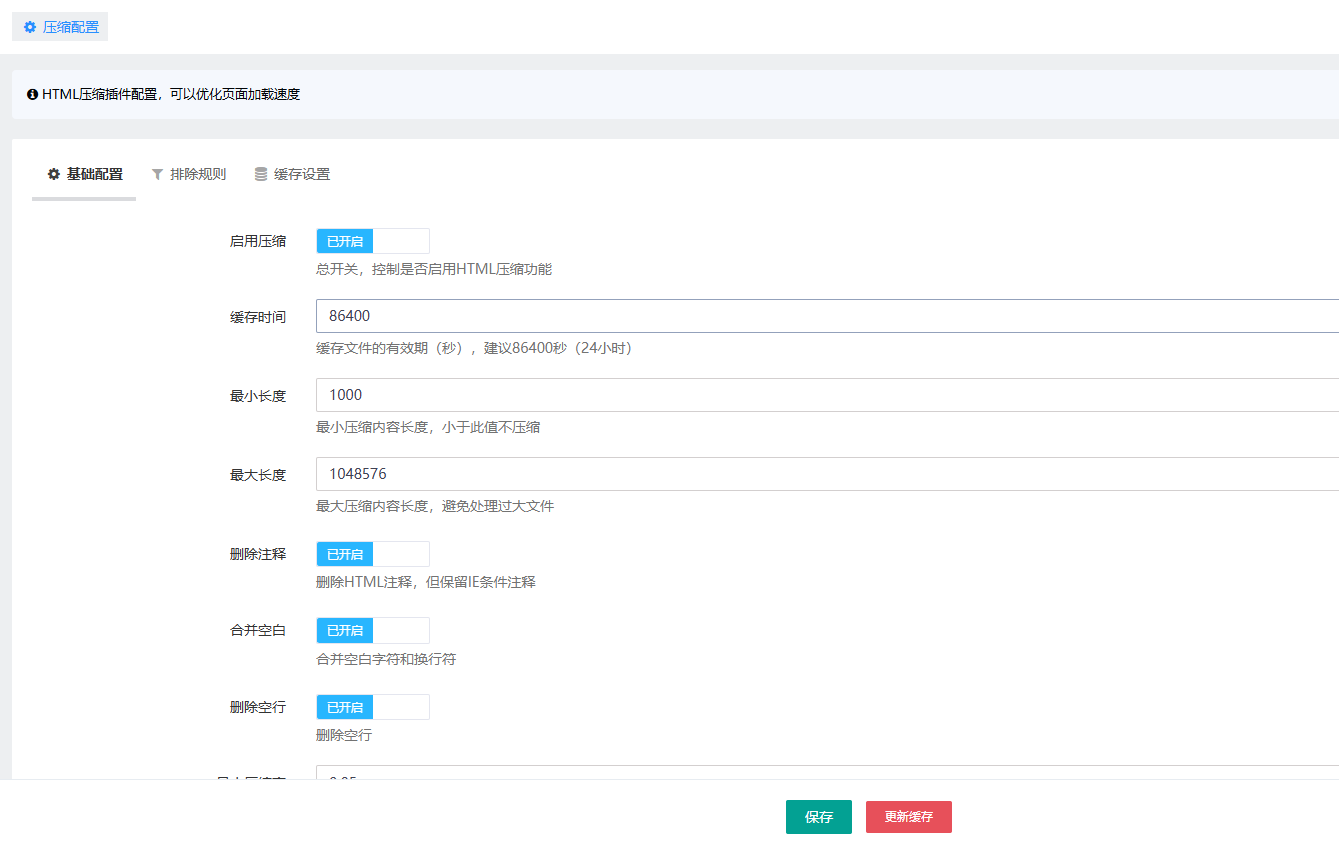This screenshot has height=841, width=1339.
Task: Switch to the 基础配置 tab
Action: (84, 174)
